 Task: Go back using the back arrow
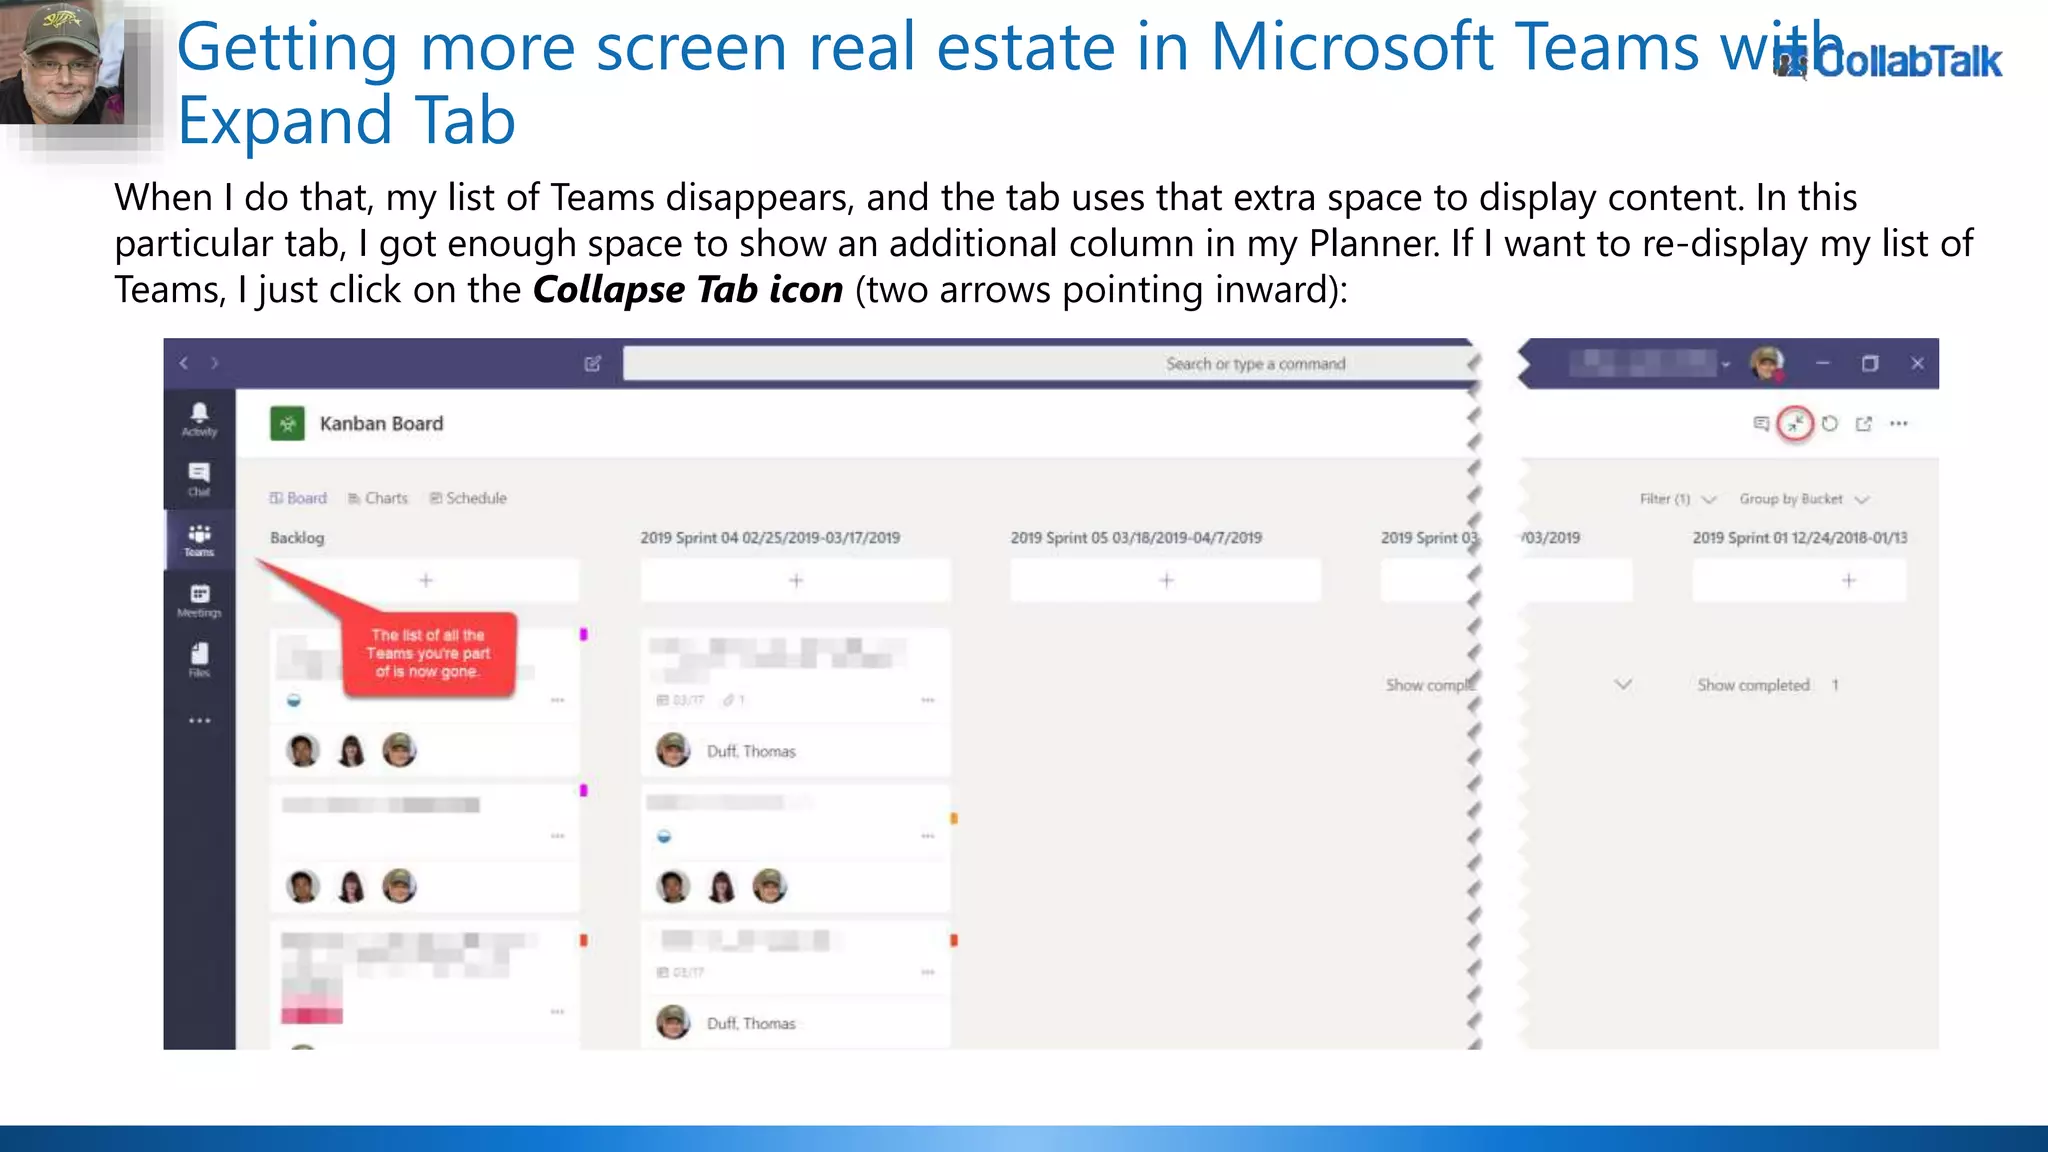click(x=184, y=363)
